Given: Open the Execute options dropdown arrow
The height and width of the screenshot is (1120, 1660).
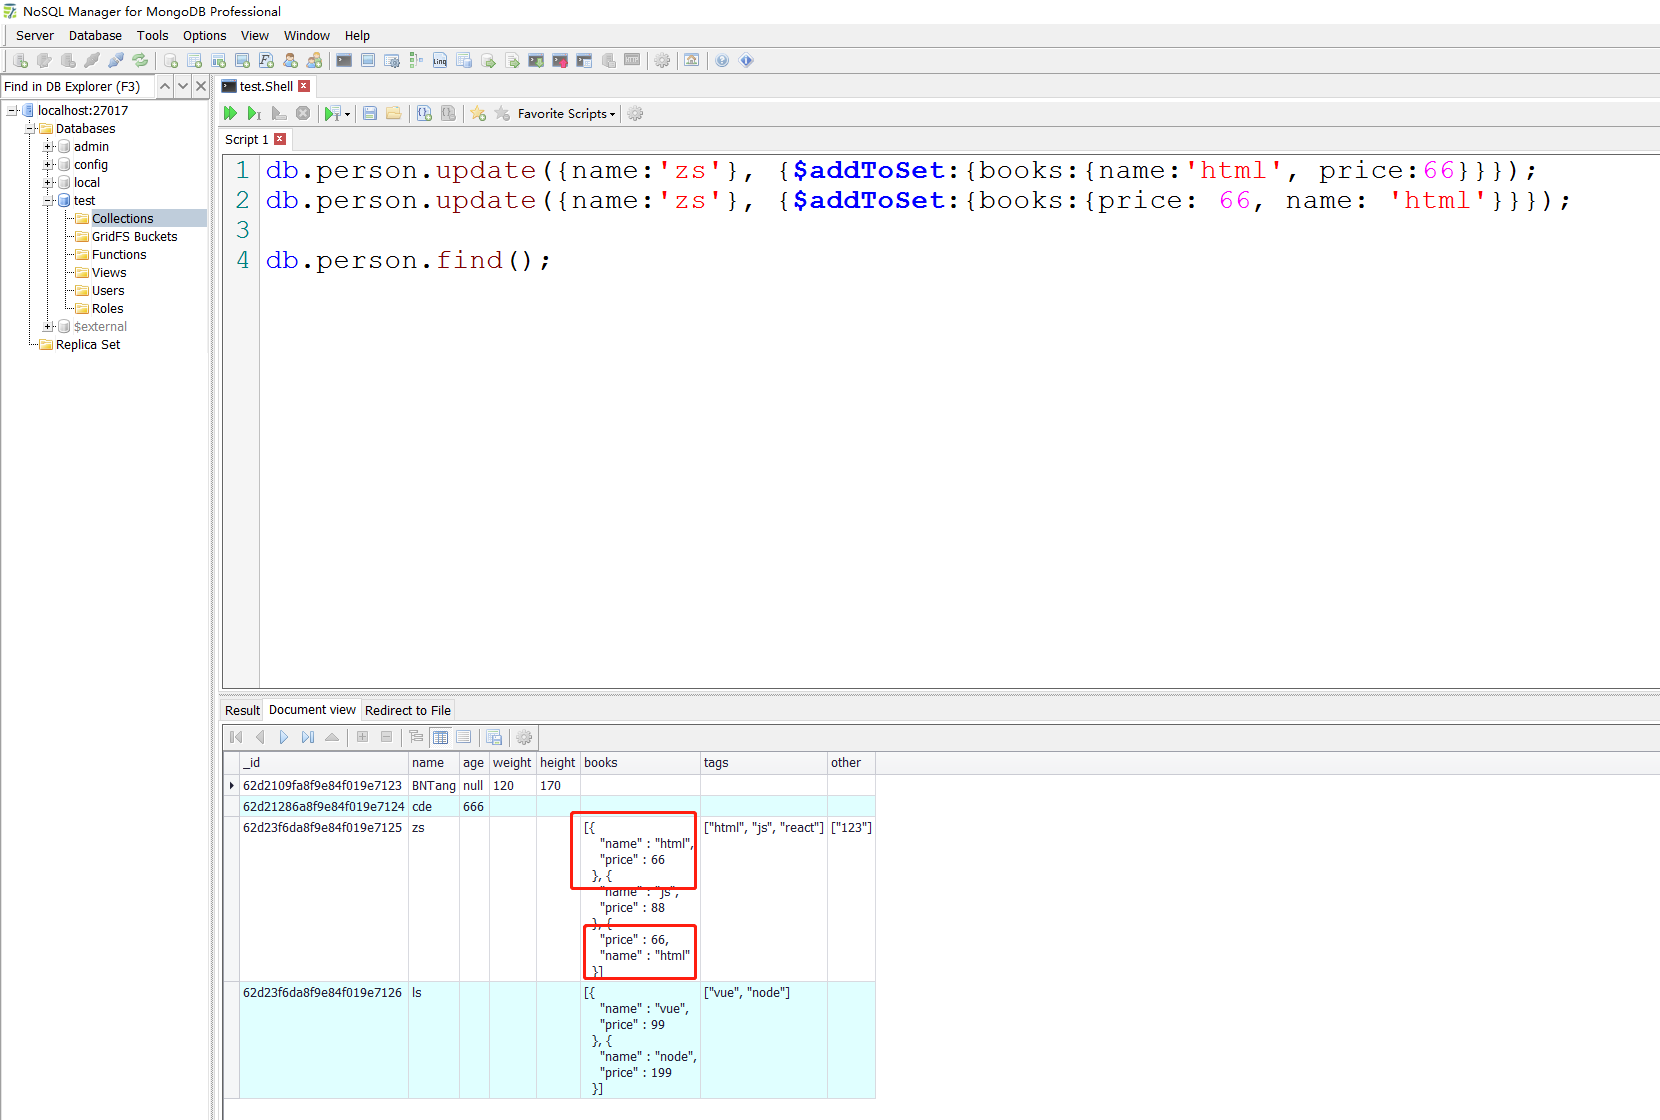Looking at the screenshot, I should tap(347, 114).
